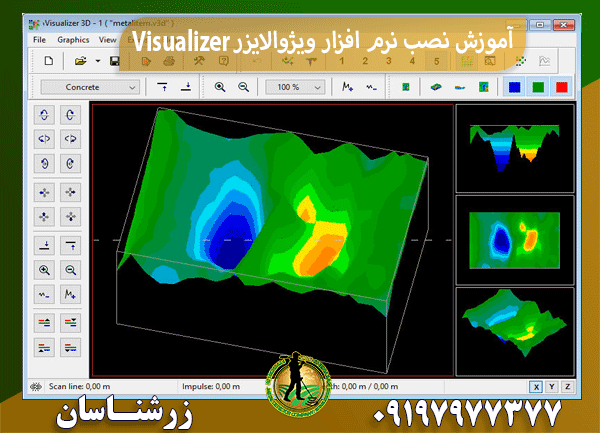Viewport: 600px width, 433px height.
Task: Select view preset 2 in the toolbar
Action: 365,61
